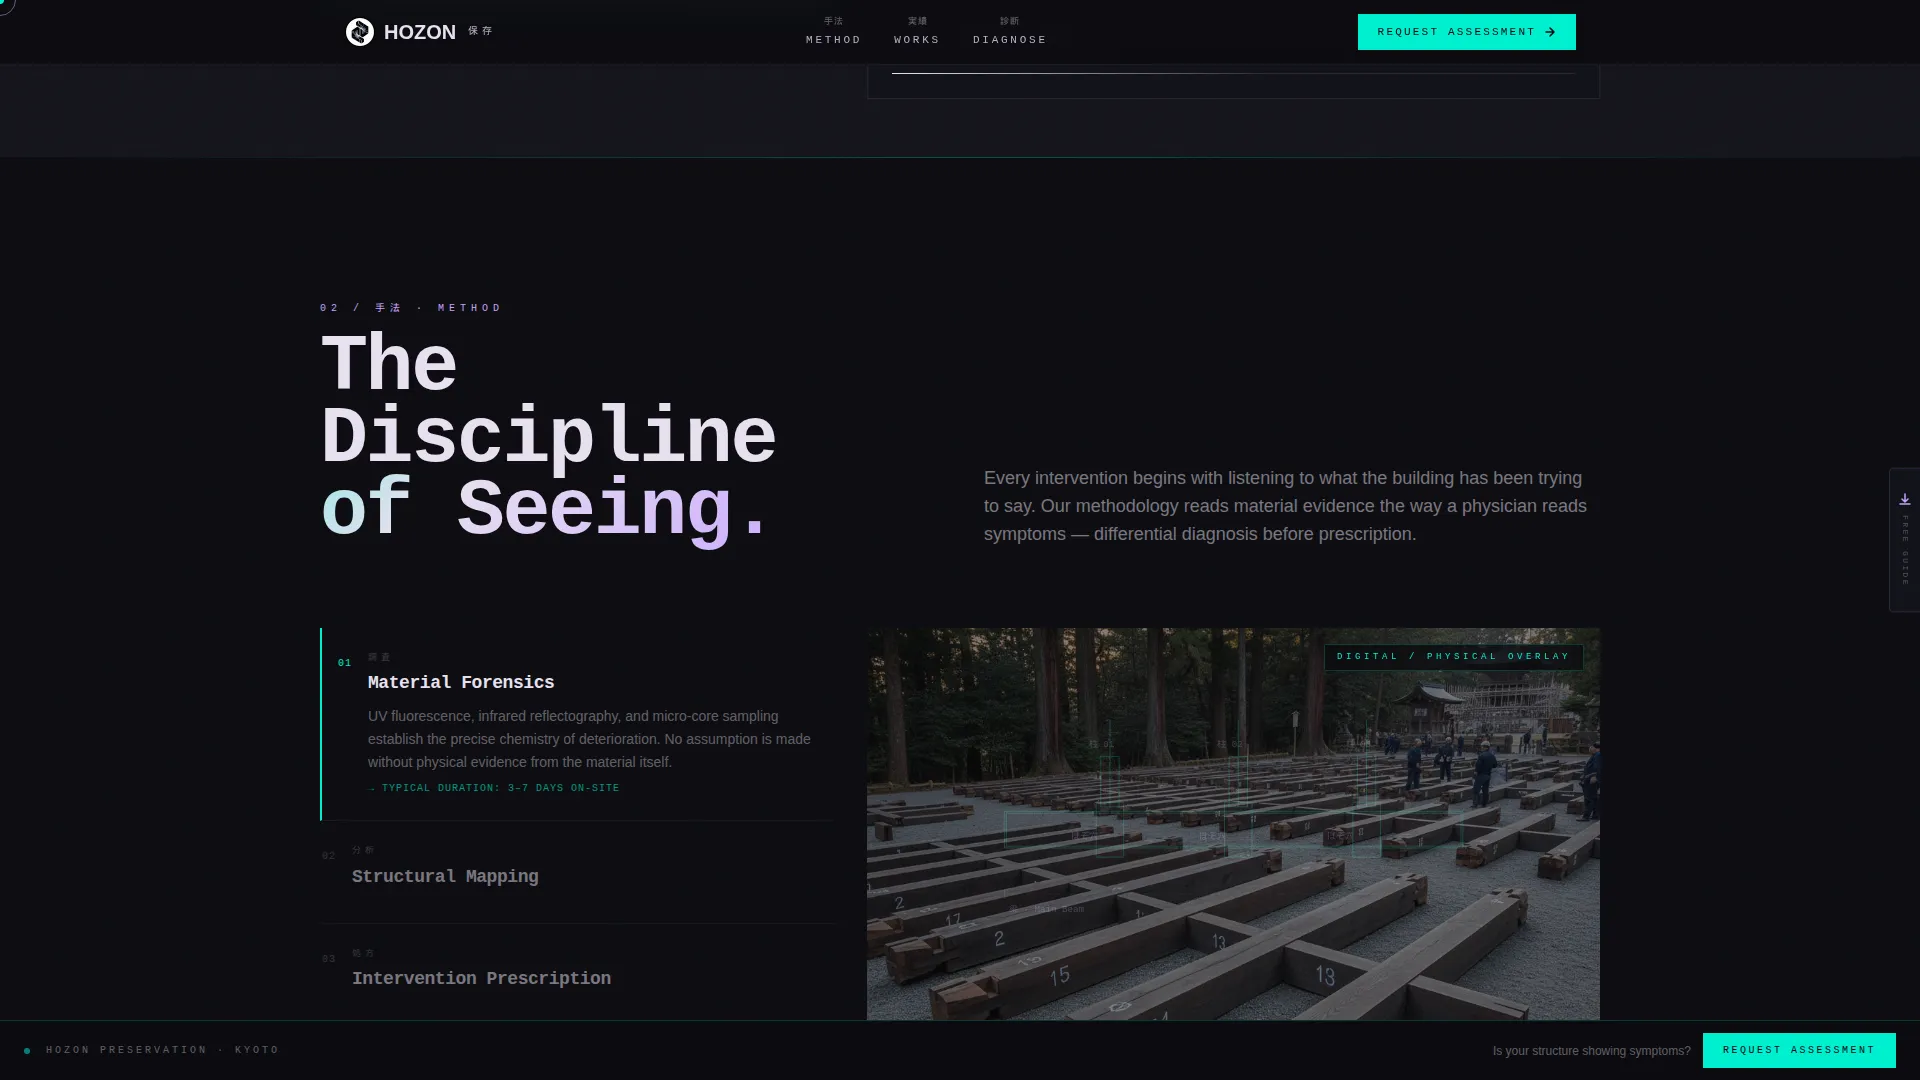Open the Diagnose nav item
Screen dimensions: 1920x1080
[x=1009, y=31]
